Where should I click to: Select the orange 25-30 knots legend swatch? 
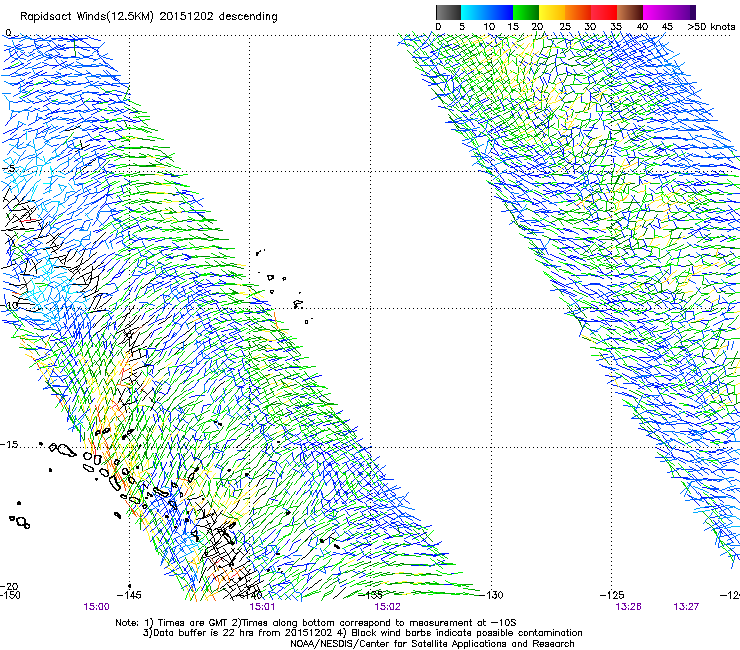coord(578,12)
